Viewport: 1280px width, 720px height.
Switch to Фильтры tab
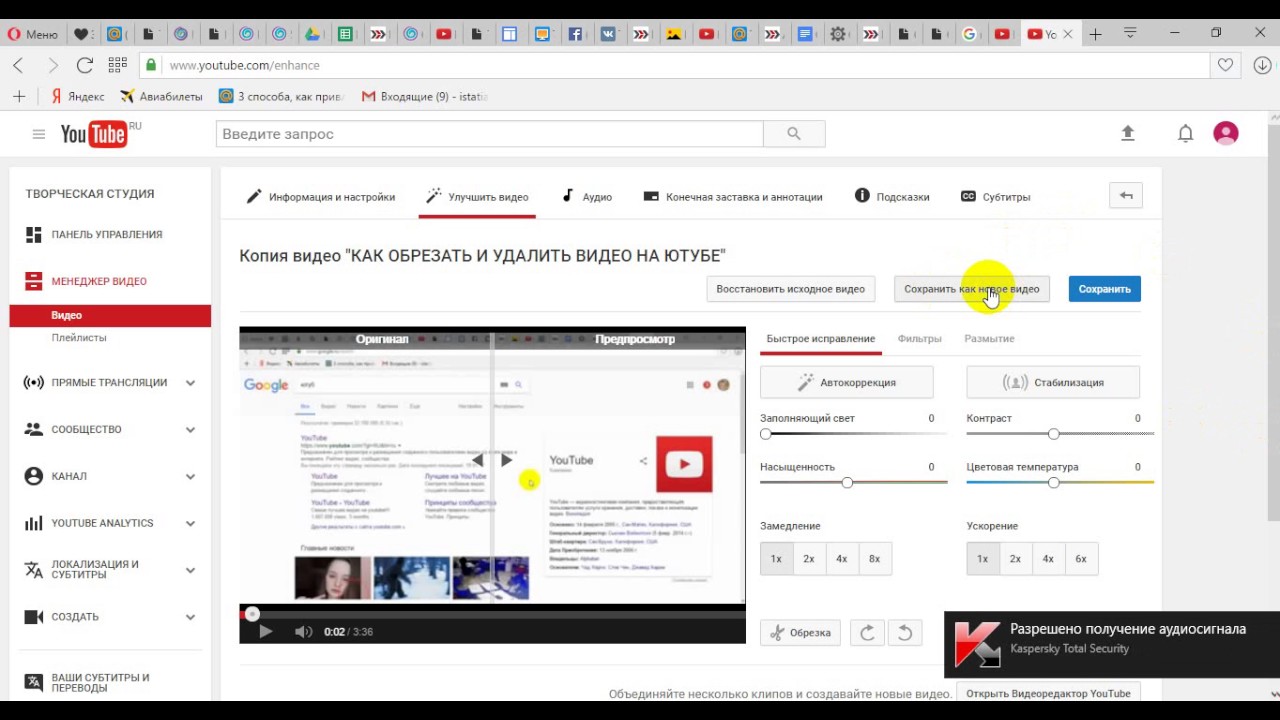pyautogui.click(x=919, y=339)
